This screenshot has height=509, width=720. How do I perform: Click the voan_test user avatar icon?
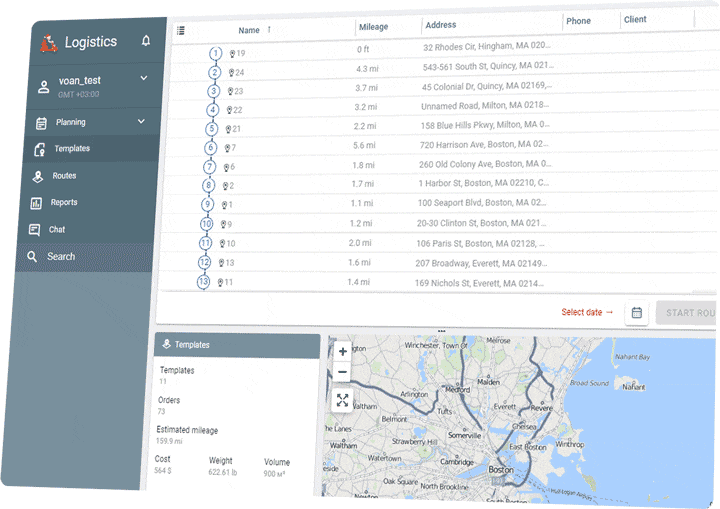(x=44, y=87)
